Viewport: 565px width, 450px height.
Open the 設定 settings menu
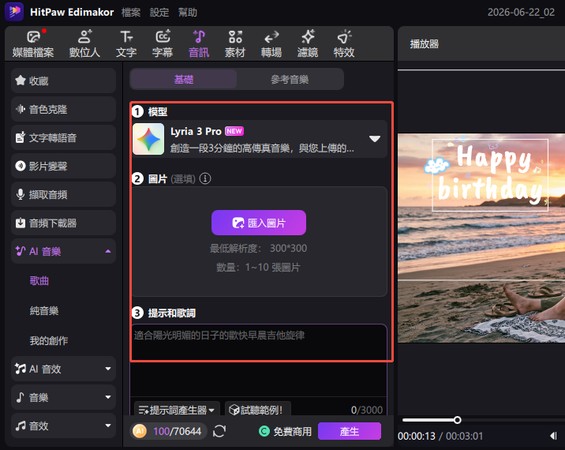[159, 13]
